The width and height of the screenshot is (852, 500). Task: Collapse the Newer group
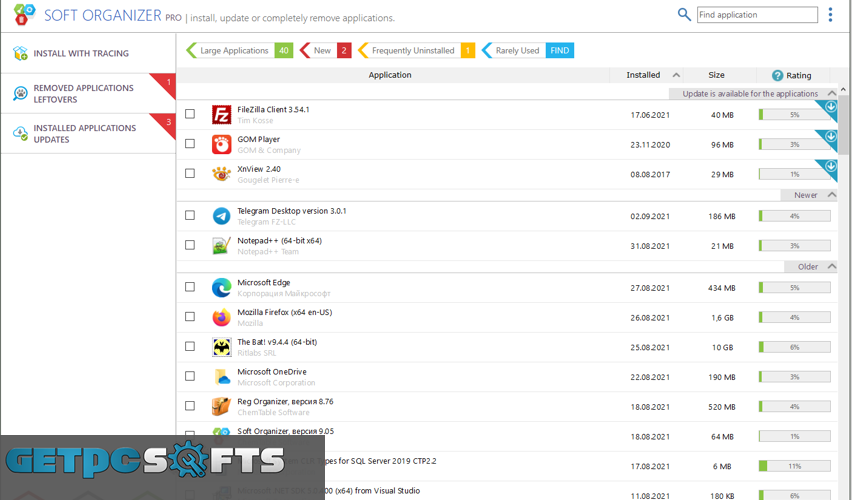pos(831,195)
